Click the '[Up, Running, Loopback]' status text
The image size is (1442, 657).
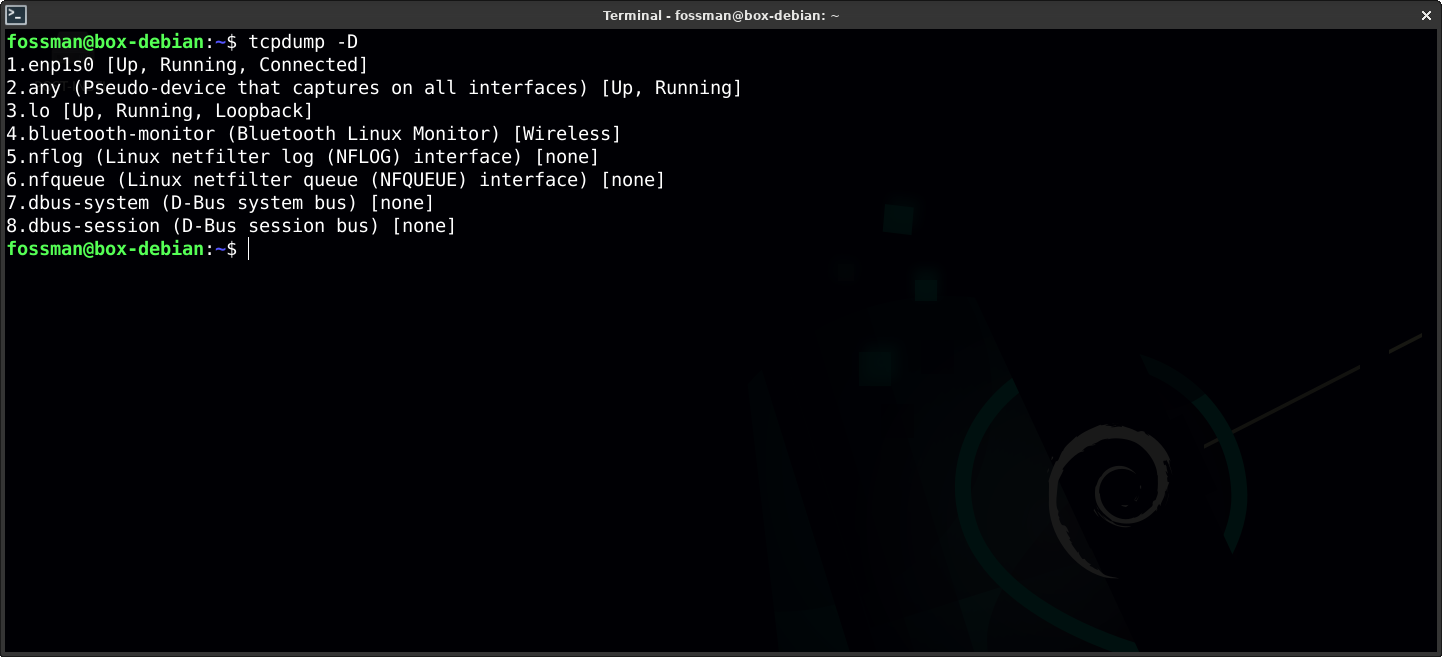(187, 111)
